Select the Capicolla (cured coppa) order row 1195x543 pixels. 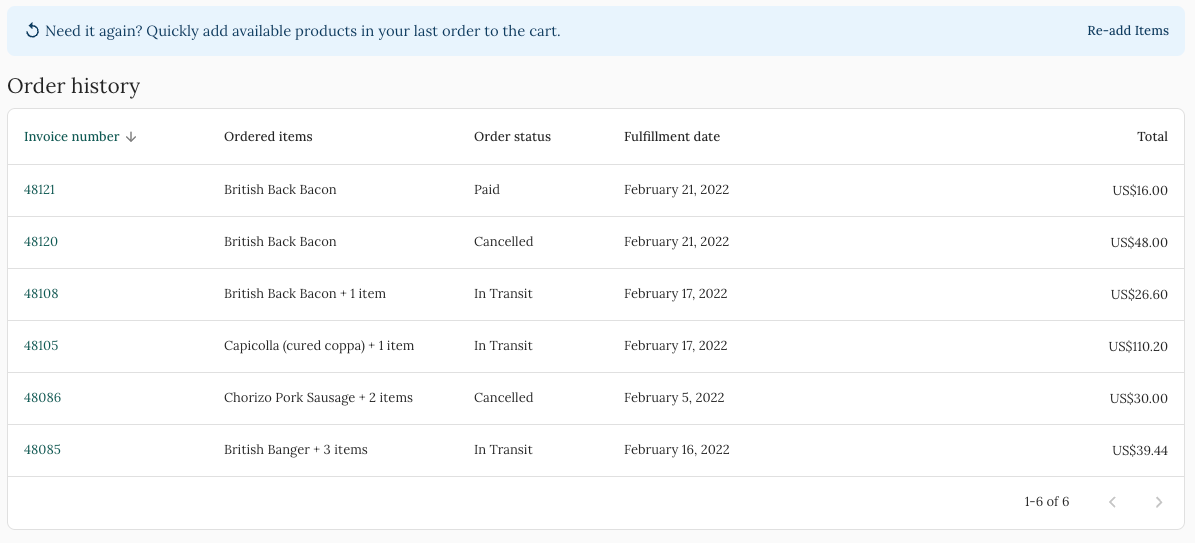596,346
